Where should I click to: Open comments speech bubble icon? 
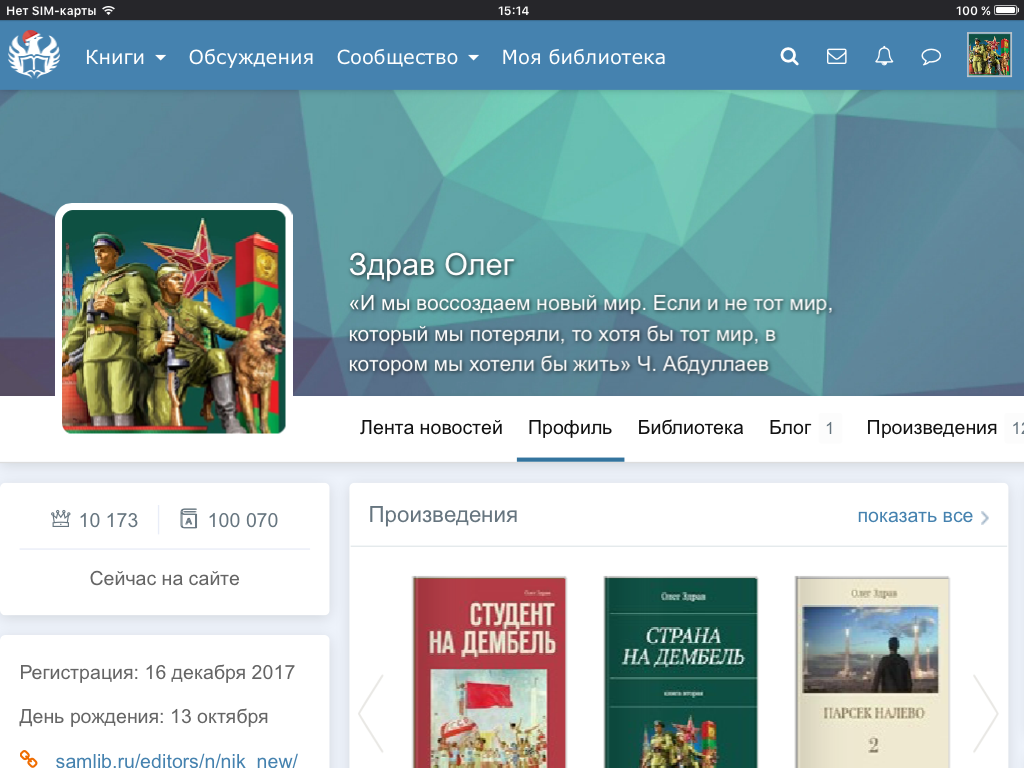931,57
